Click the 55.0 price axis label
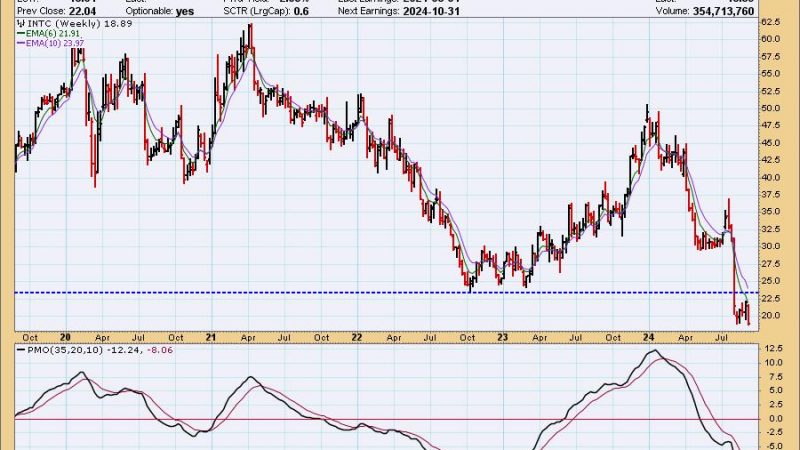 pyautogui.click(x=770, y=73)
